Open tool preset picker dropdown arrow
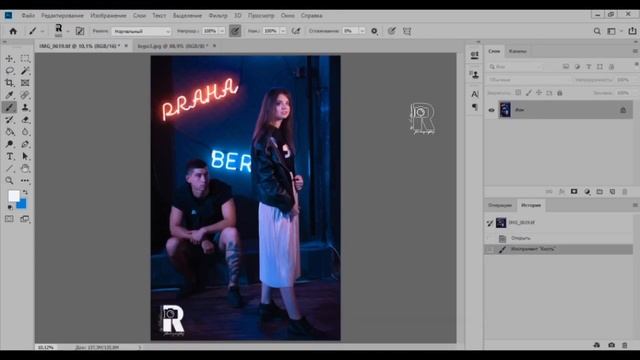Image resolution: width=640 pixels, height=360 pixels. [42, 31]
